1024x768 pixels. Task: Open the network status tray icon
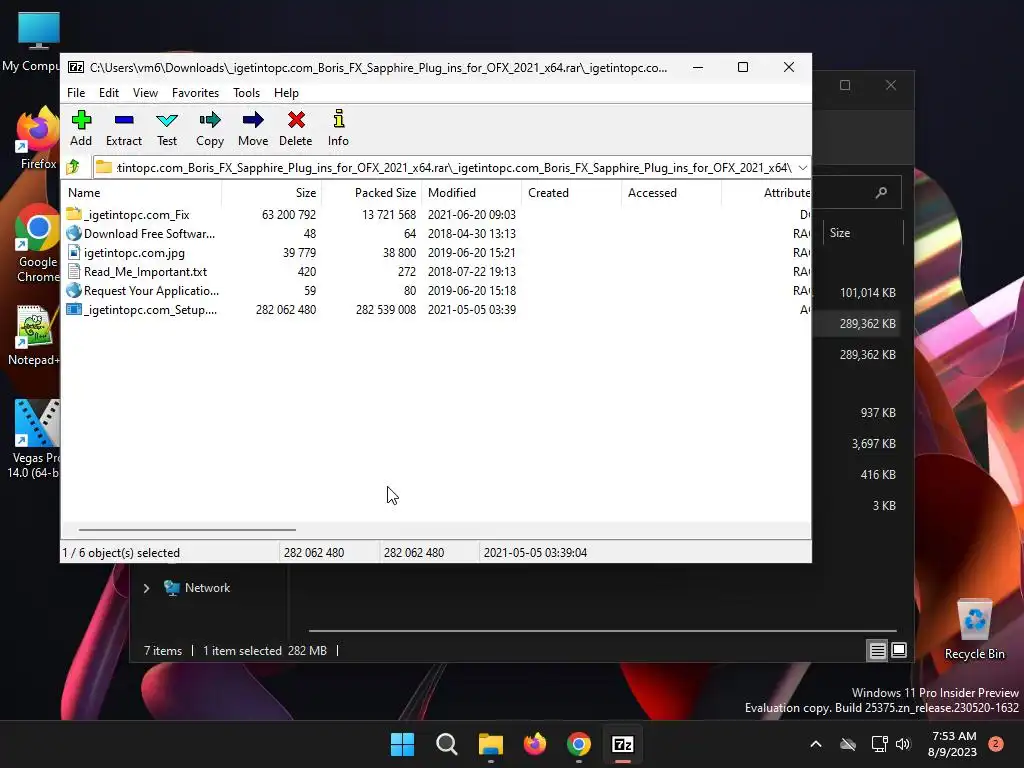tap(879, 744)
